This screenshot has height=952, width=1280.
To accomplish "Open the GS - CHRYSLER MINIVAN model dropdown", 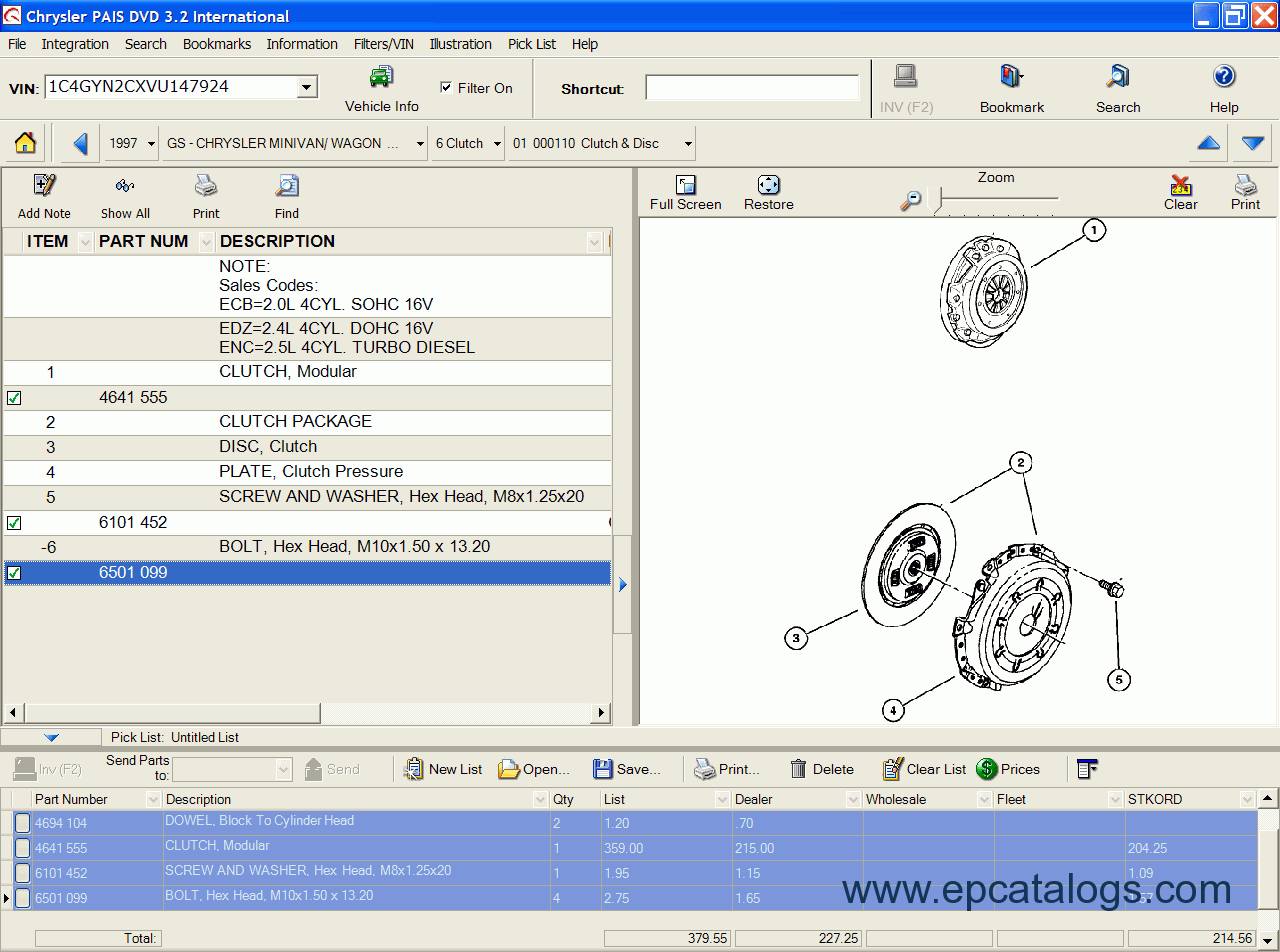I will (419, 144).
